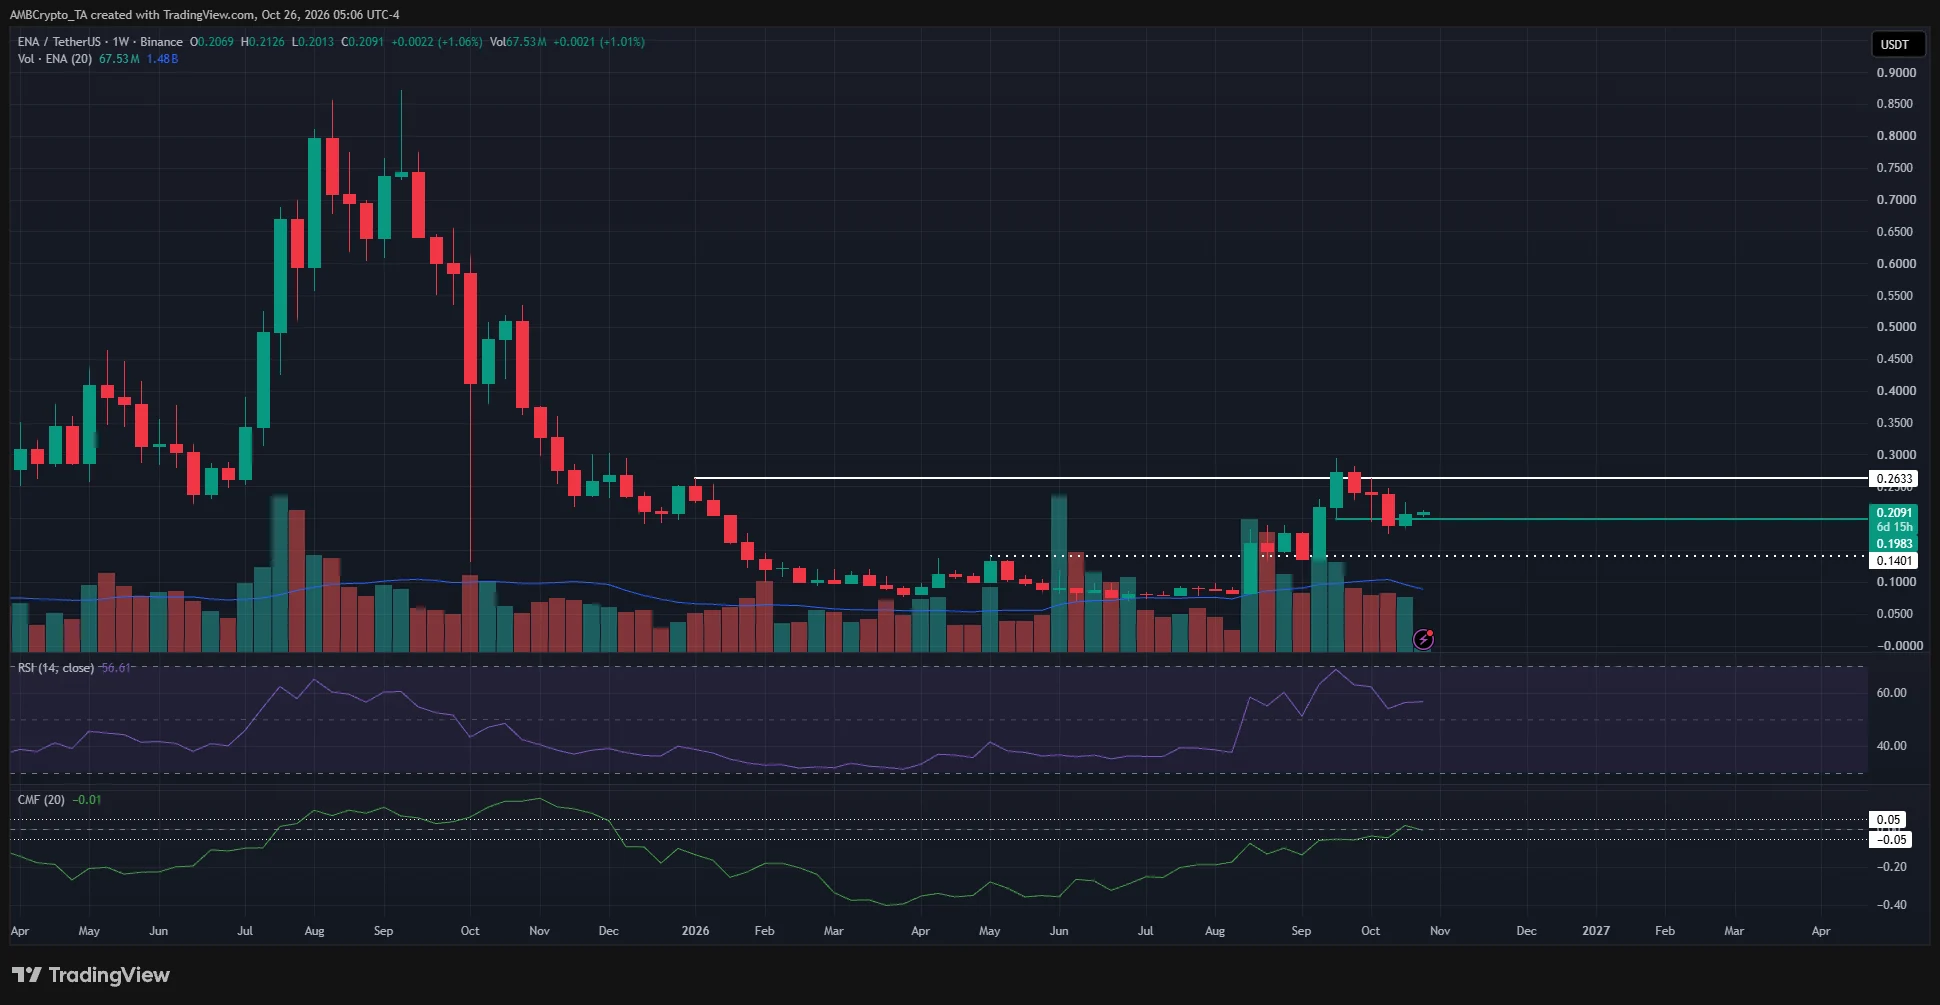Select the CMF (20) indicator legend
Viewport: 1940px width, 1005px height.
[x=41, y=800]
